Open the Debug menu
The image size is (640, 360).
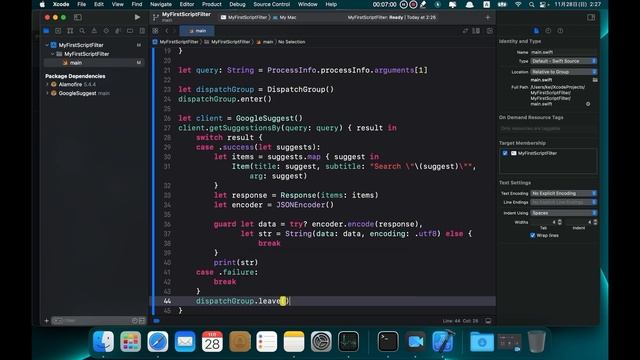tap(237, 4)
